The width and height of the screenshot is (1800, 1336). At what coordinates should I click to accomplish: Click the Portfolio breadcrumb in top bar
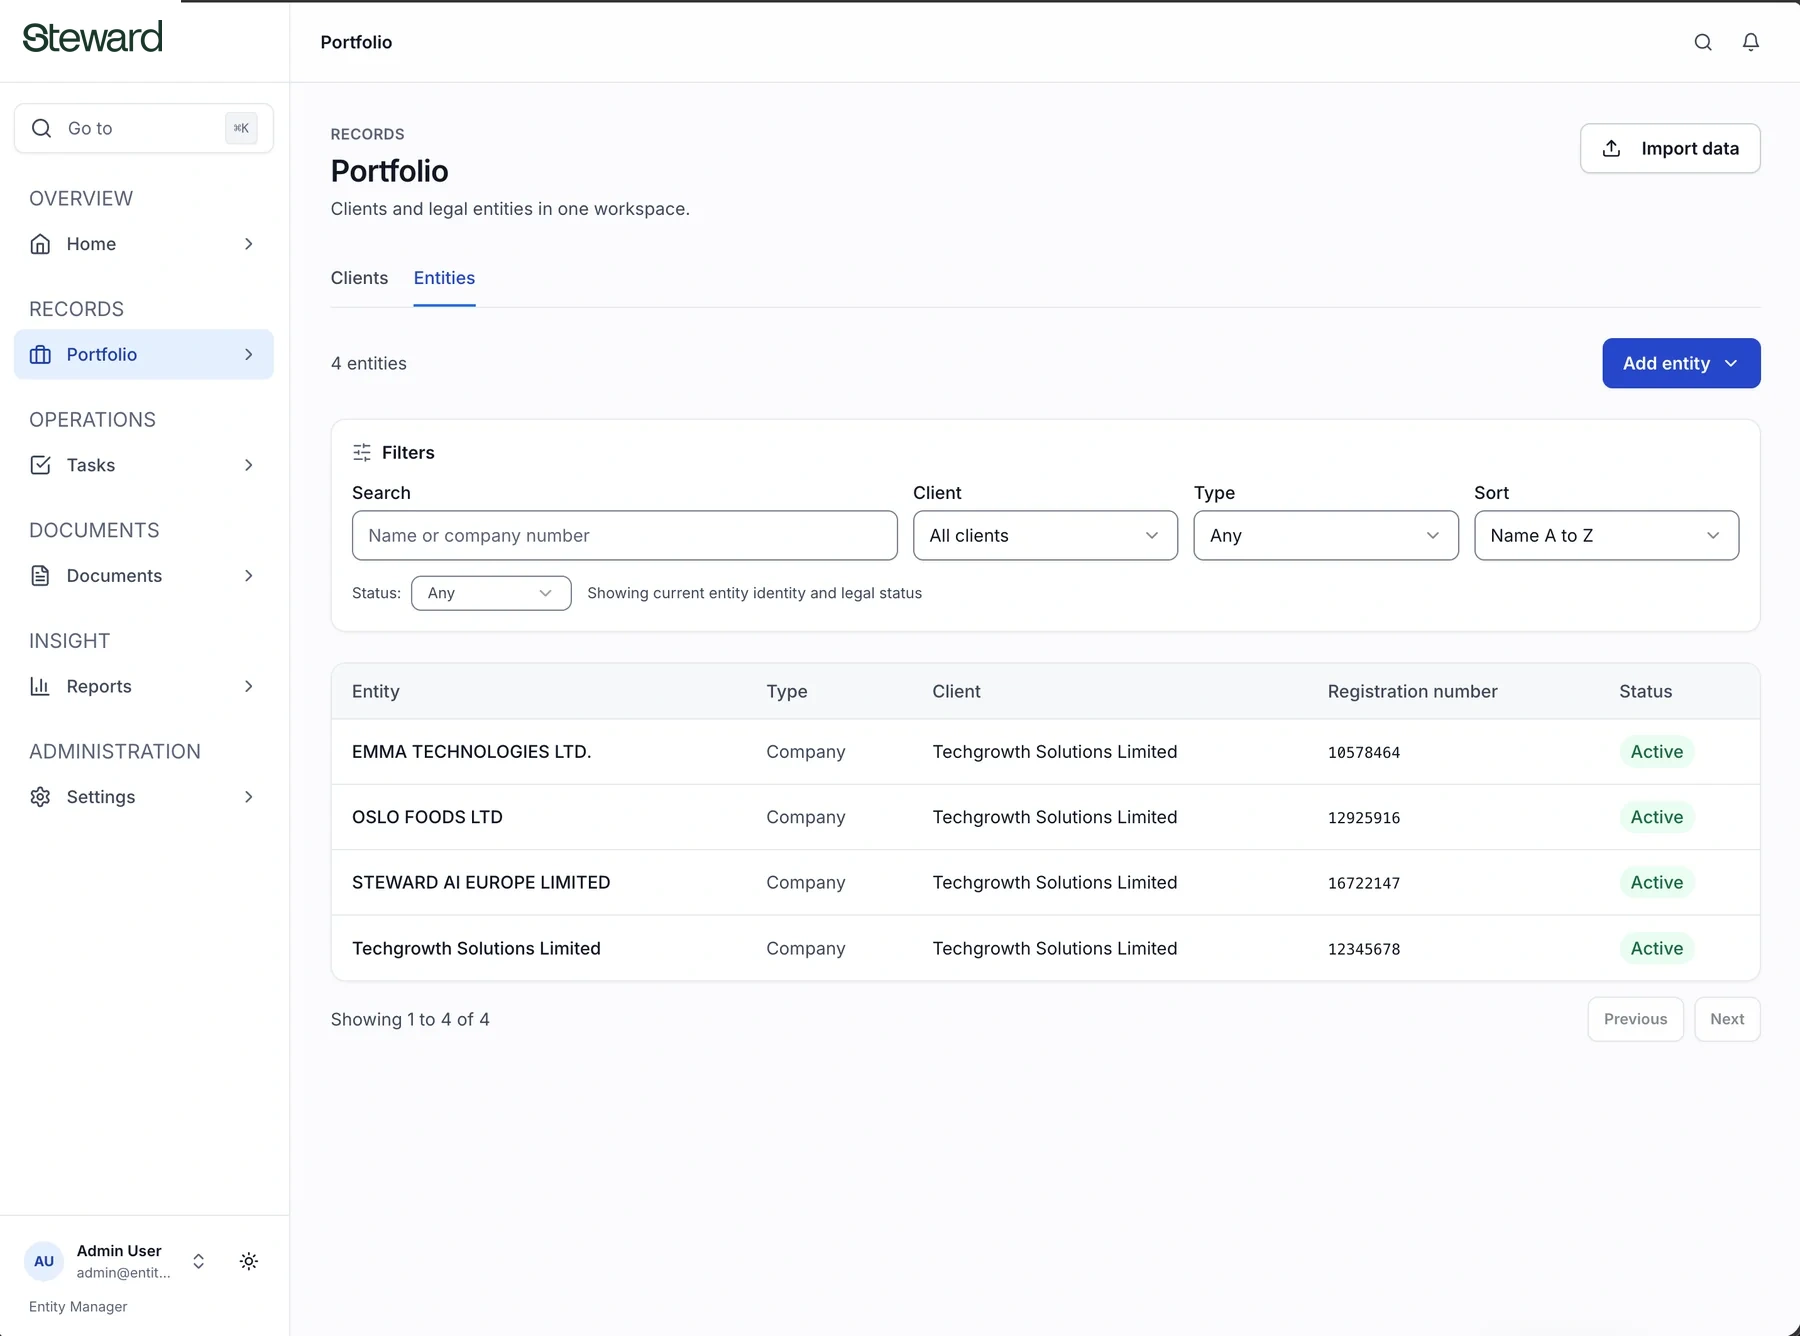[356, 42]
